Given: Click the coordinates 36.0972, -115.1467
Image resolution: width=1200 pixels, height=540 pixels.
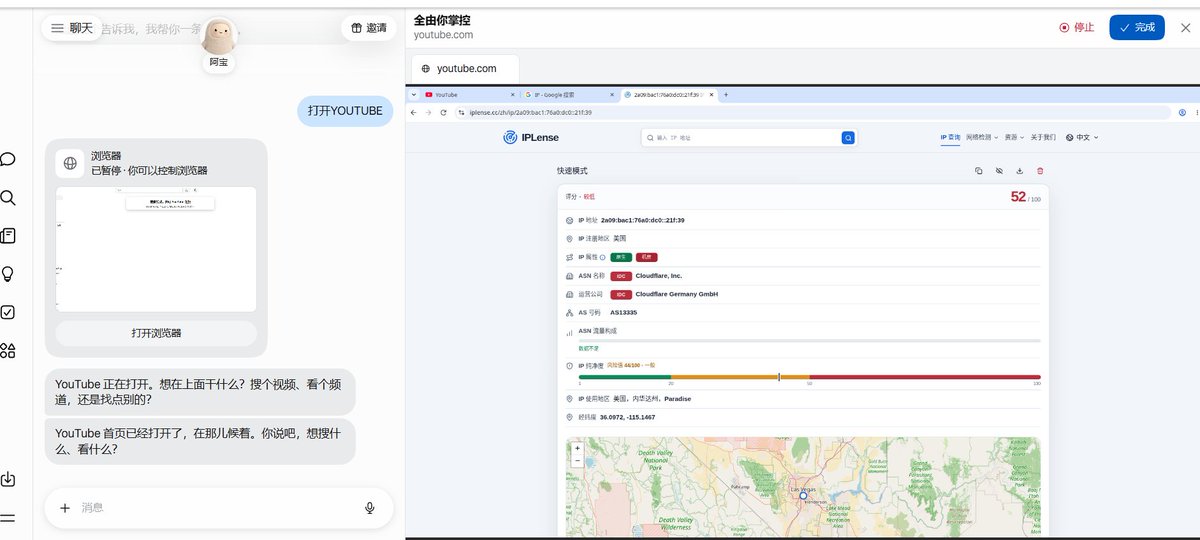Looking at the screenshot, I should point(627,417).
